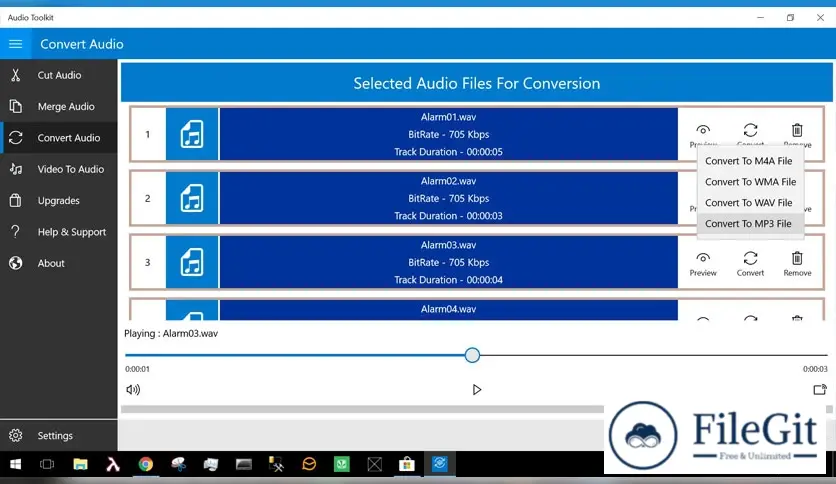Select the Alarm01.wav file name
This screenshot has height=484, width=836.
click(x=448, y=117)
